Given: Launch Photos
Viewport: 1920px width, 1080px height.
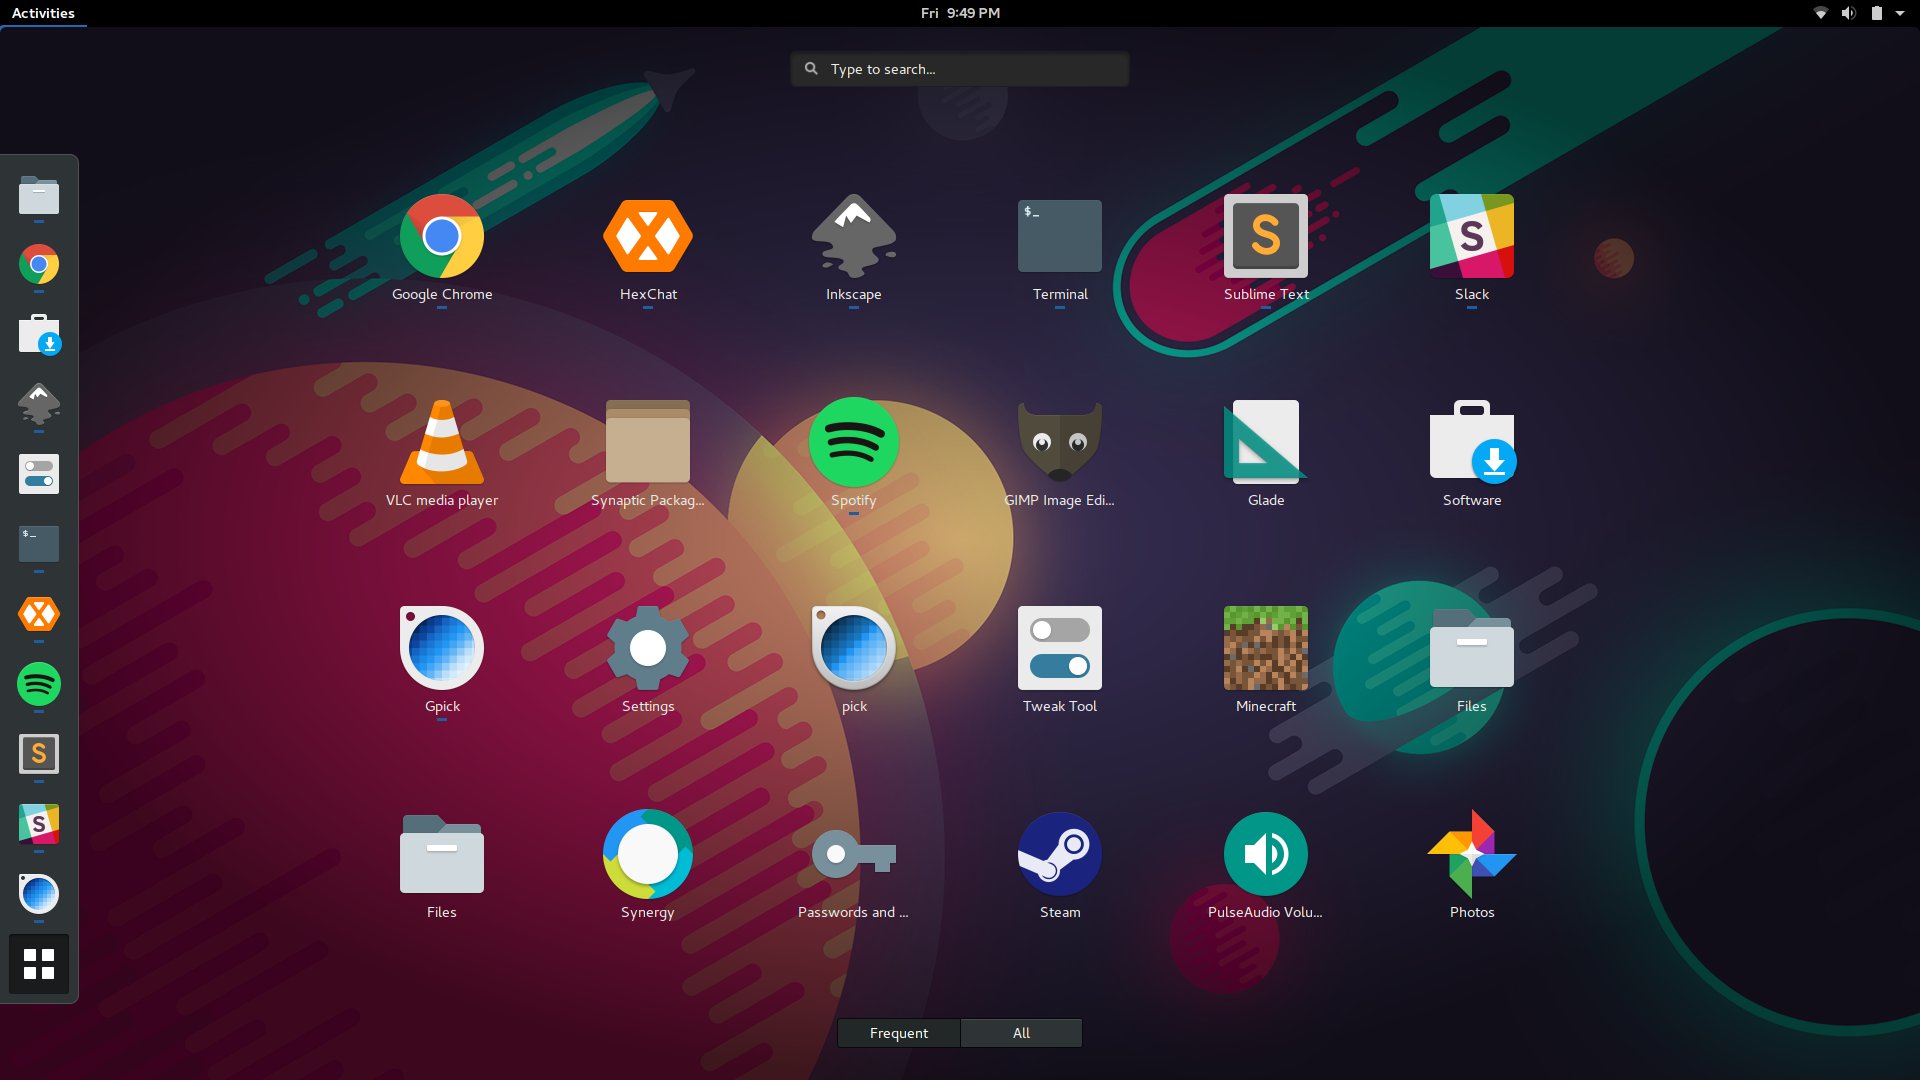Looking at the screenshot, I should pos(1472,854).
